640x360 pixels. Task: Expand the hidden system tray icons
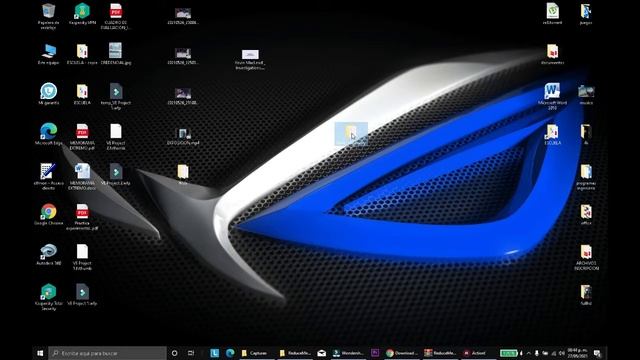[529, 353]
